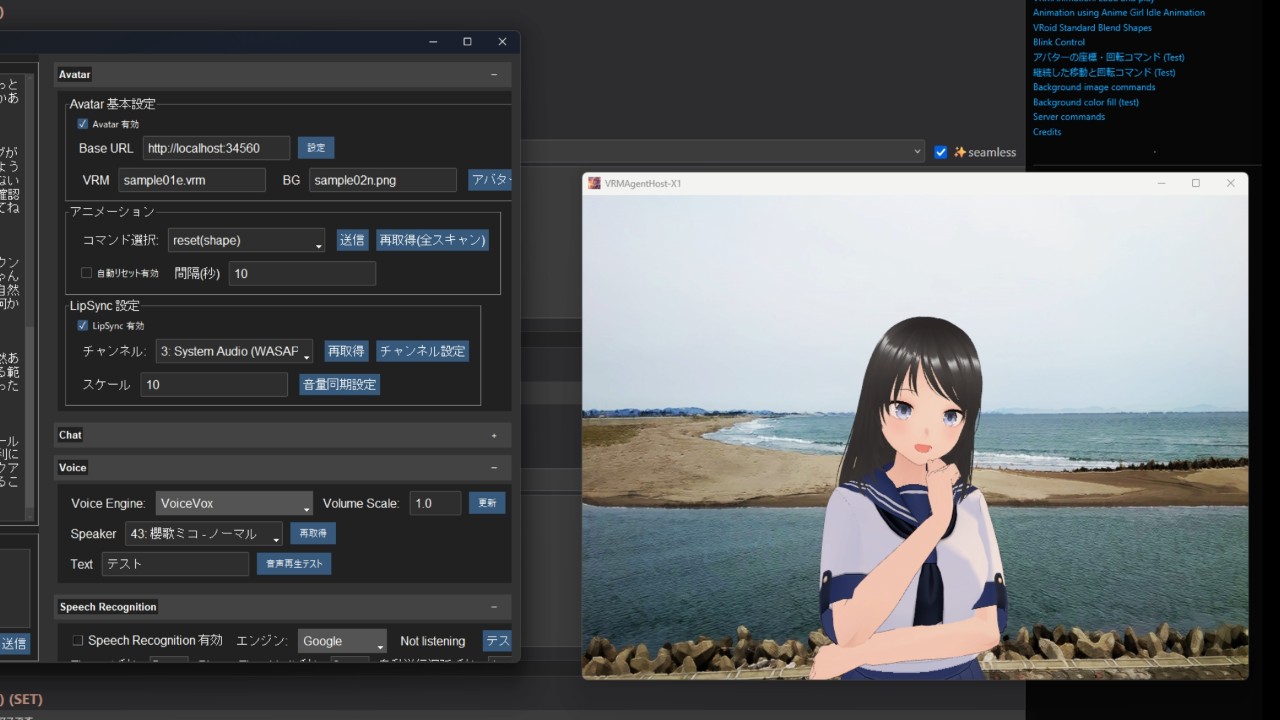Uncheck the seamless checkbox
1280x720 pixels.
(940, 152)
